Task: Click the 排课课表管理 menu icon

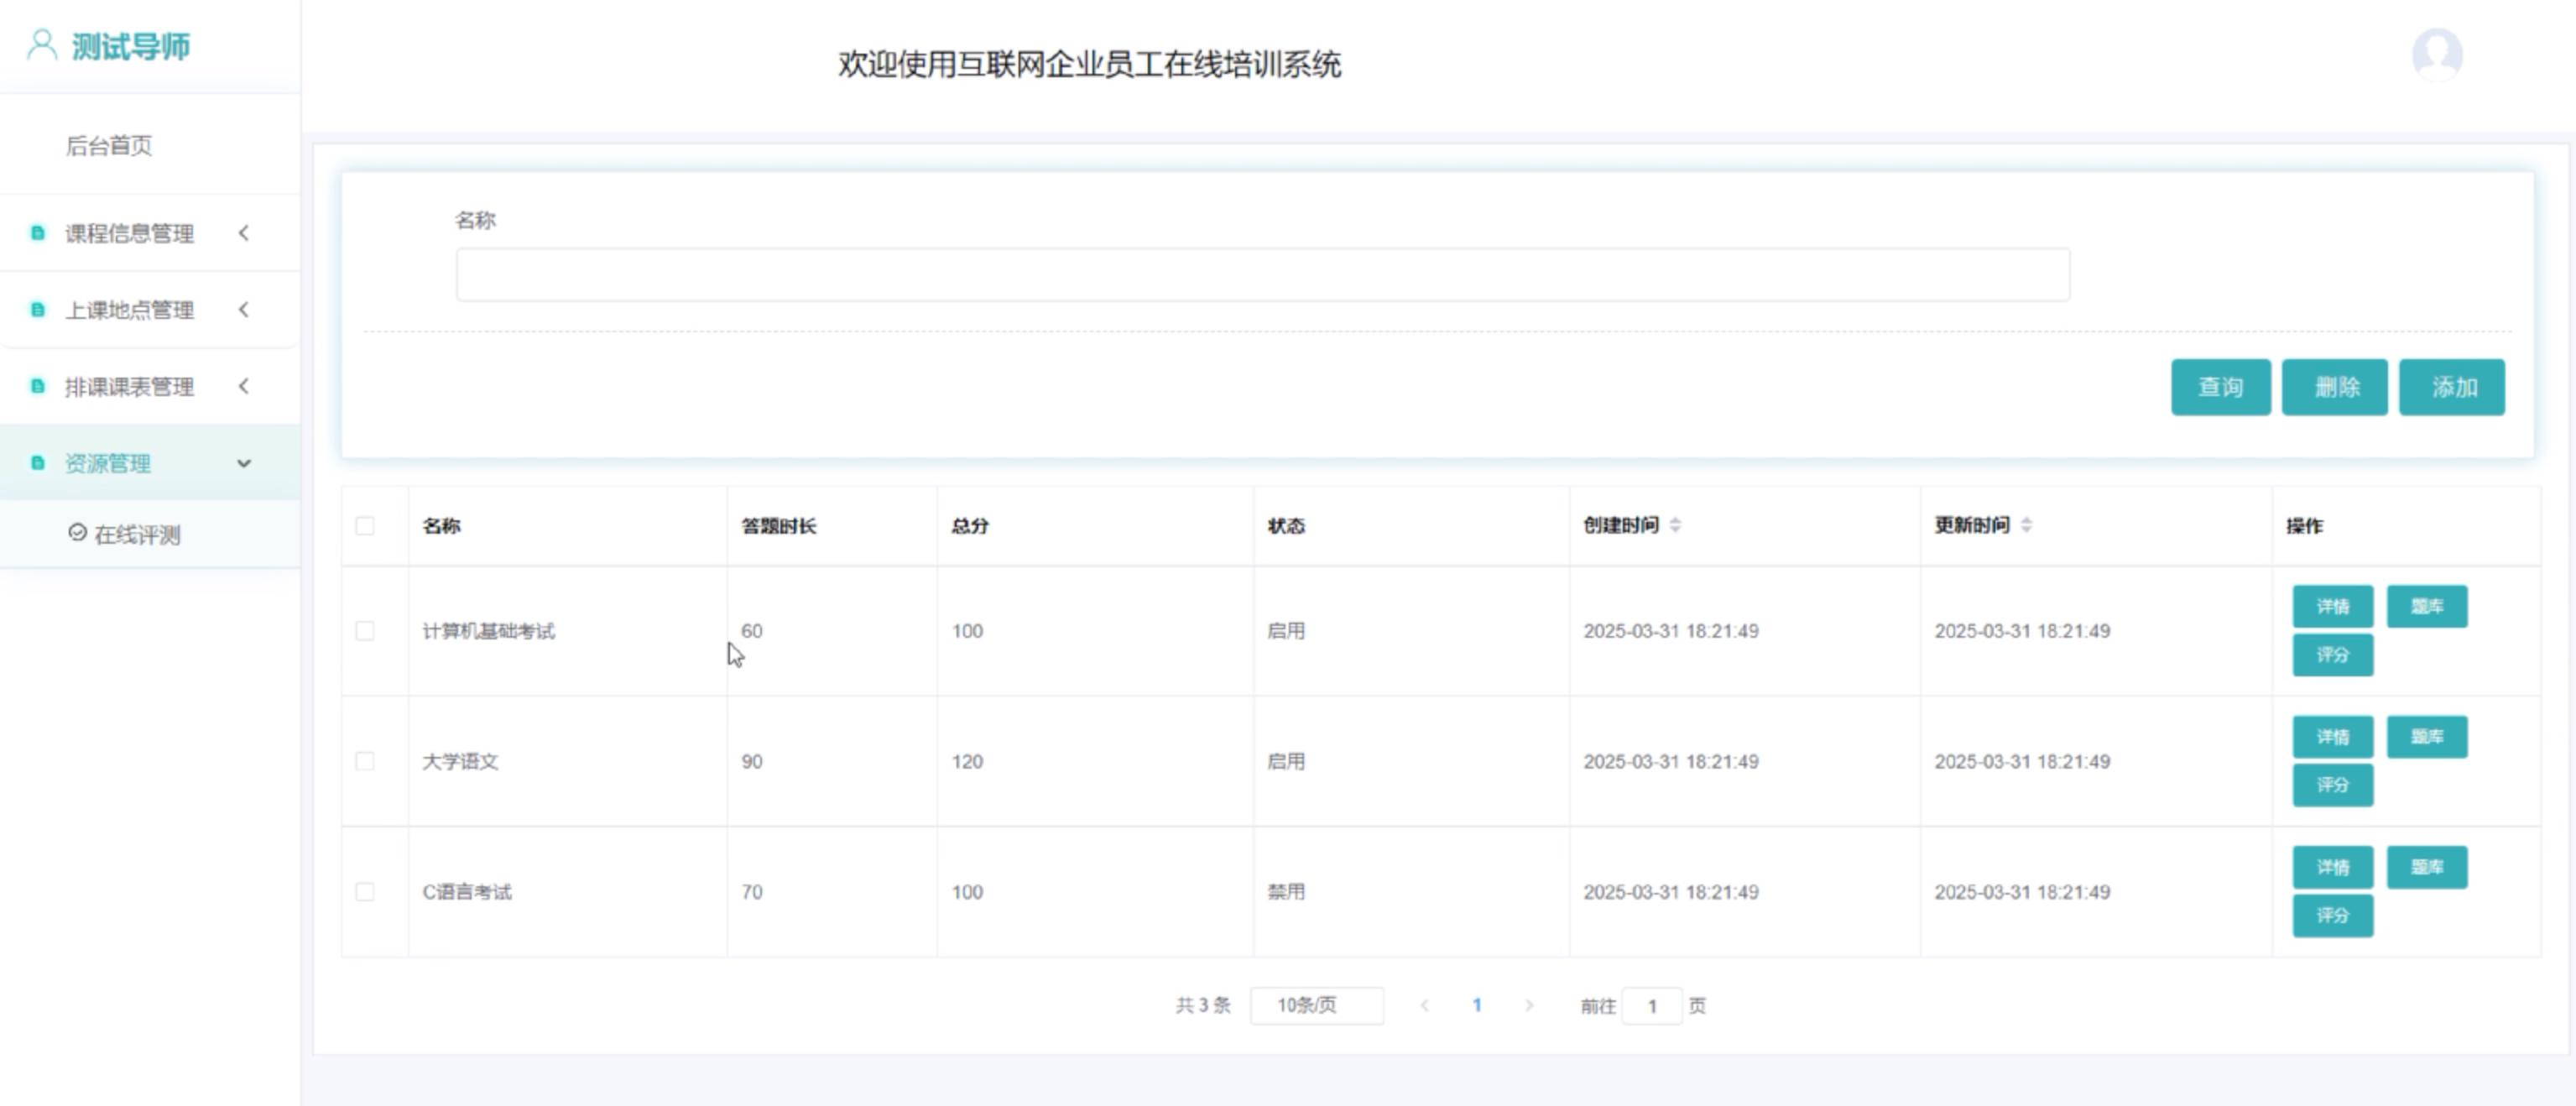Action: (x=38, y=386)
